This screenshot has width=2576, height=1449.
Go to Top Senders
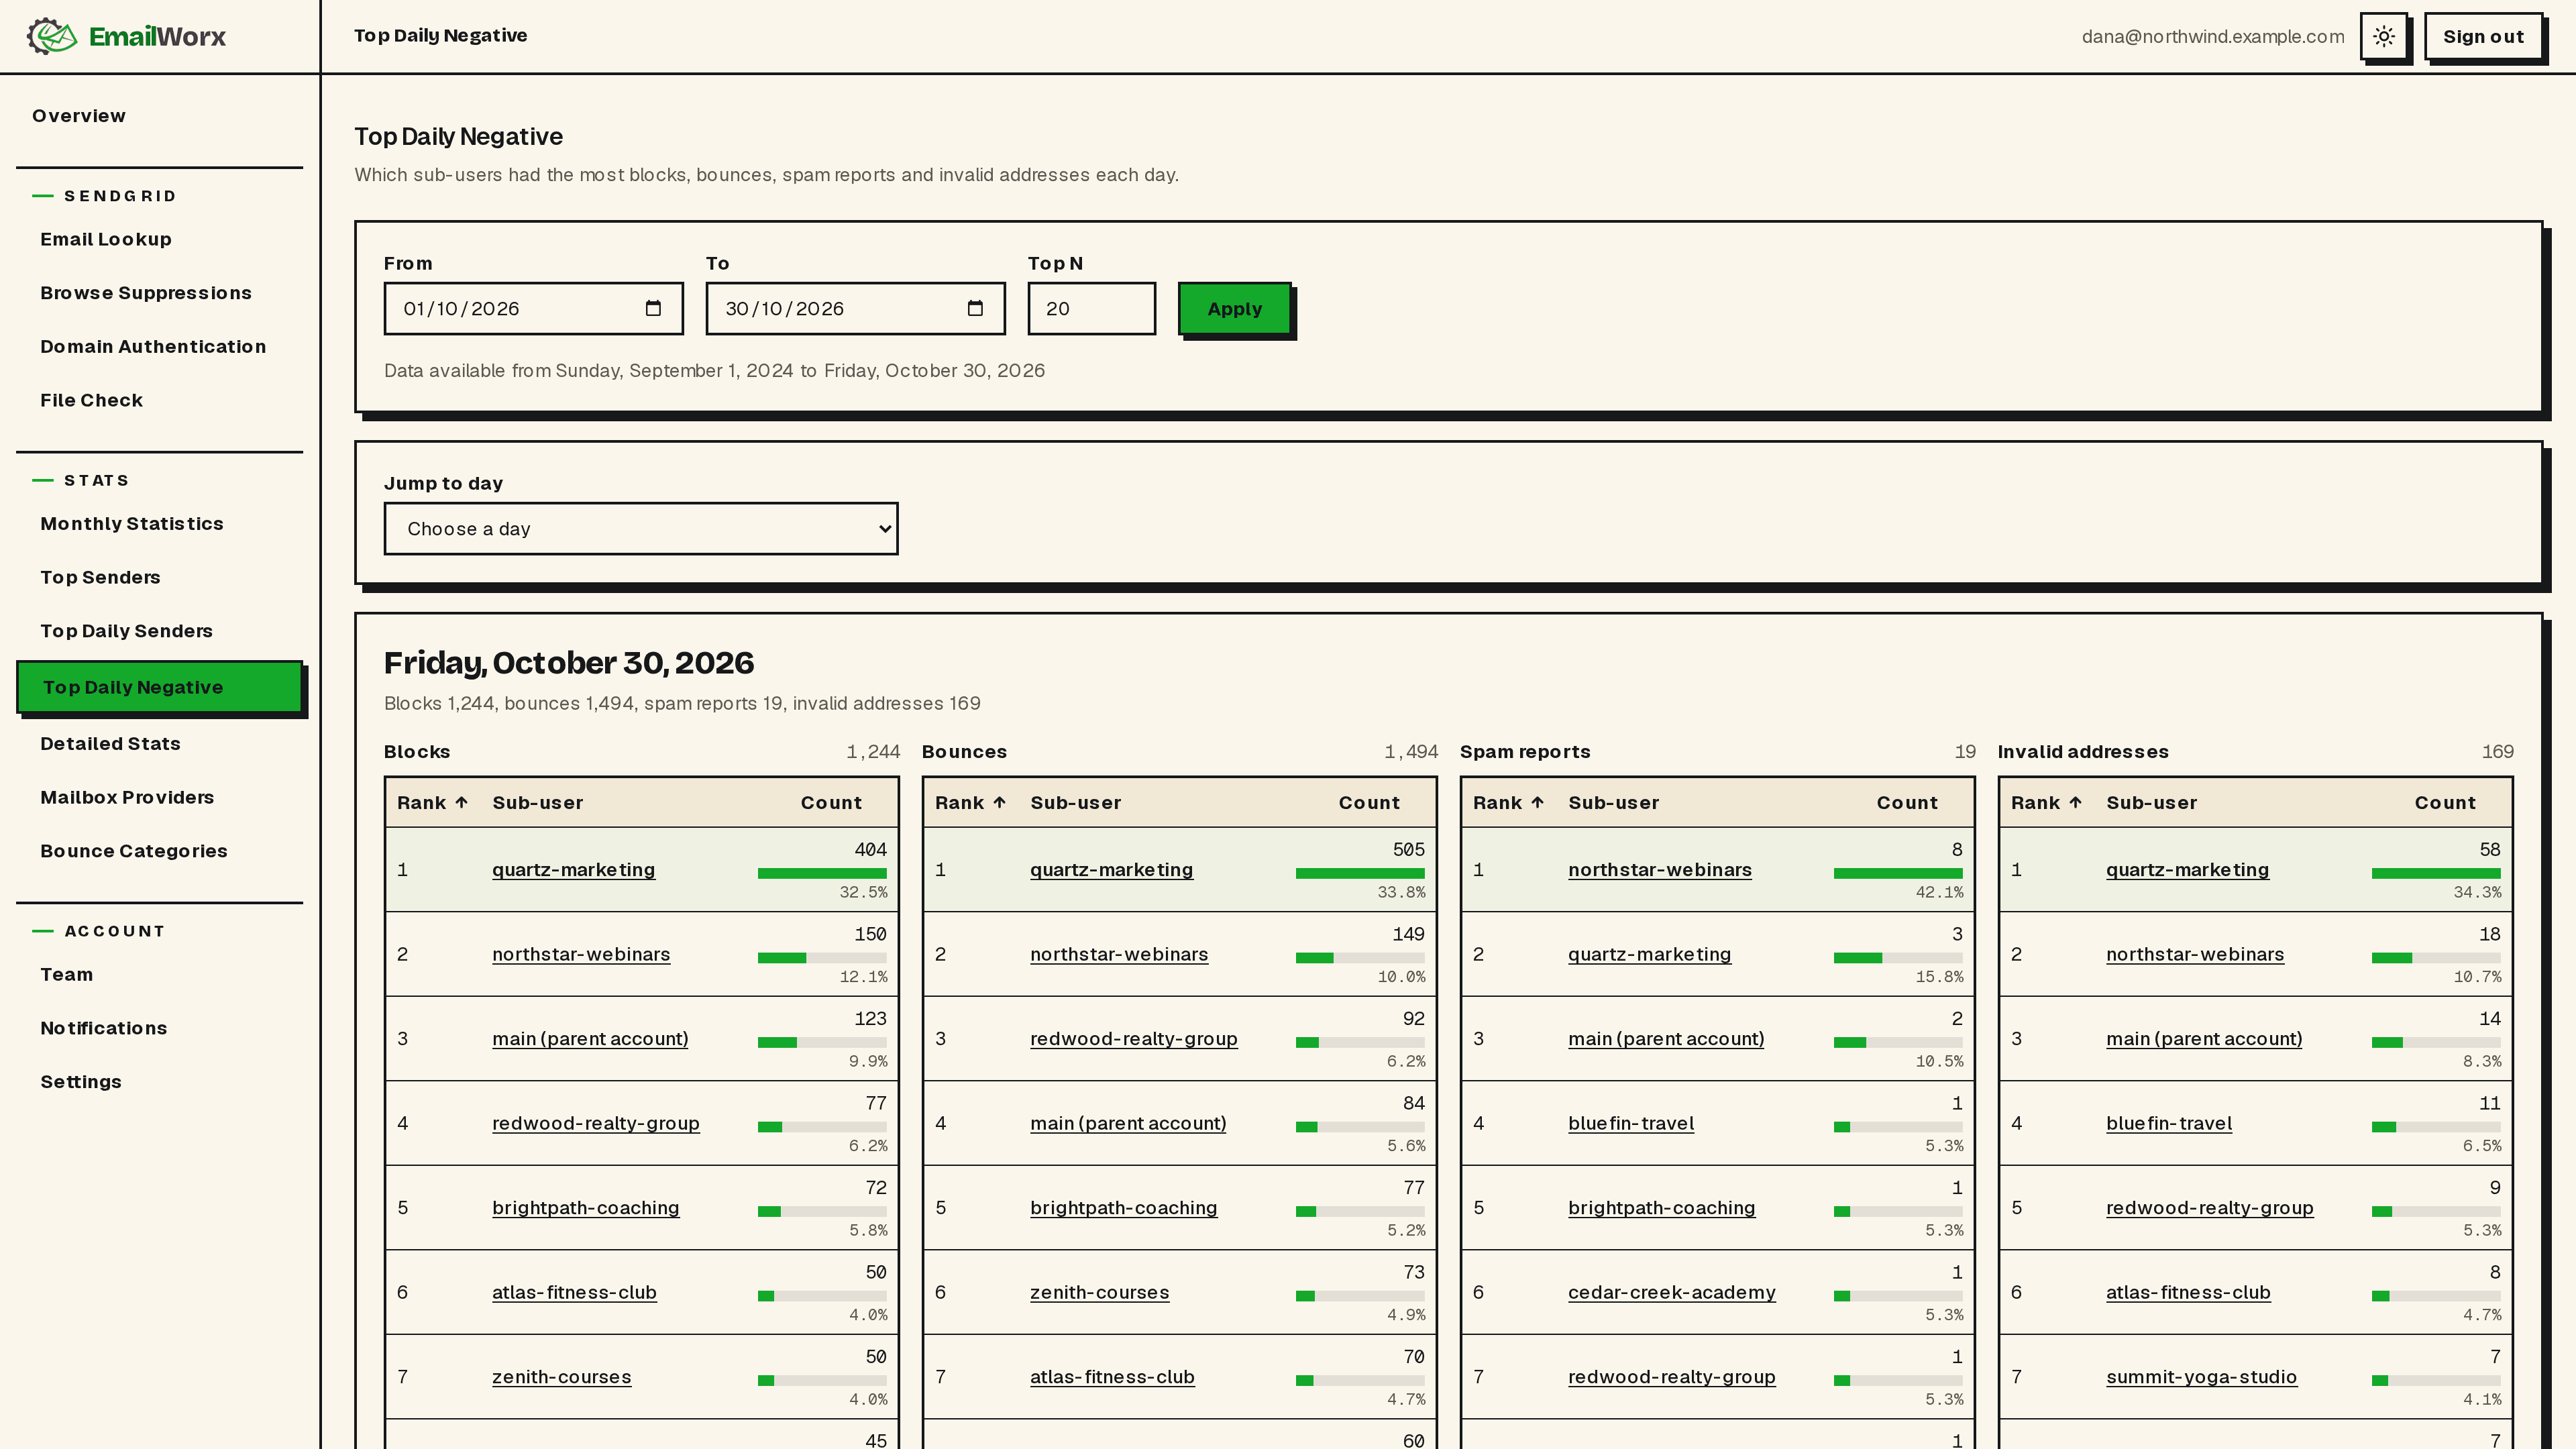pyautogui.click(x=100, y=577)
